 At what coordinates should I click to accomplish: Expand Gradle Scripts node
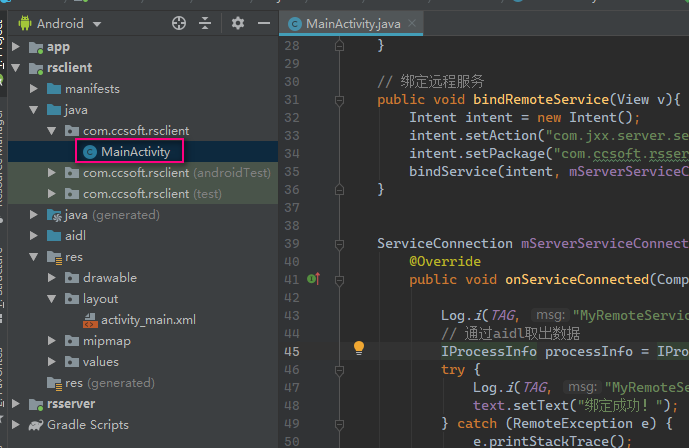point(16,425)
